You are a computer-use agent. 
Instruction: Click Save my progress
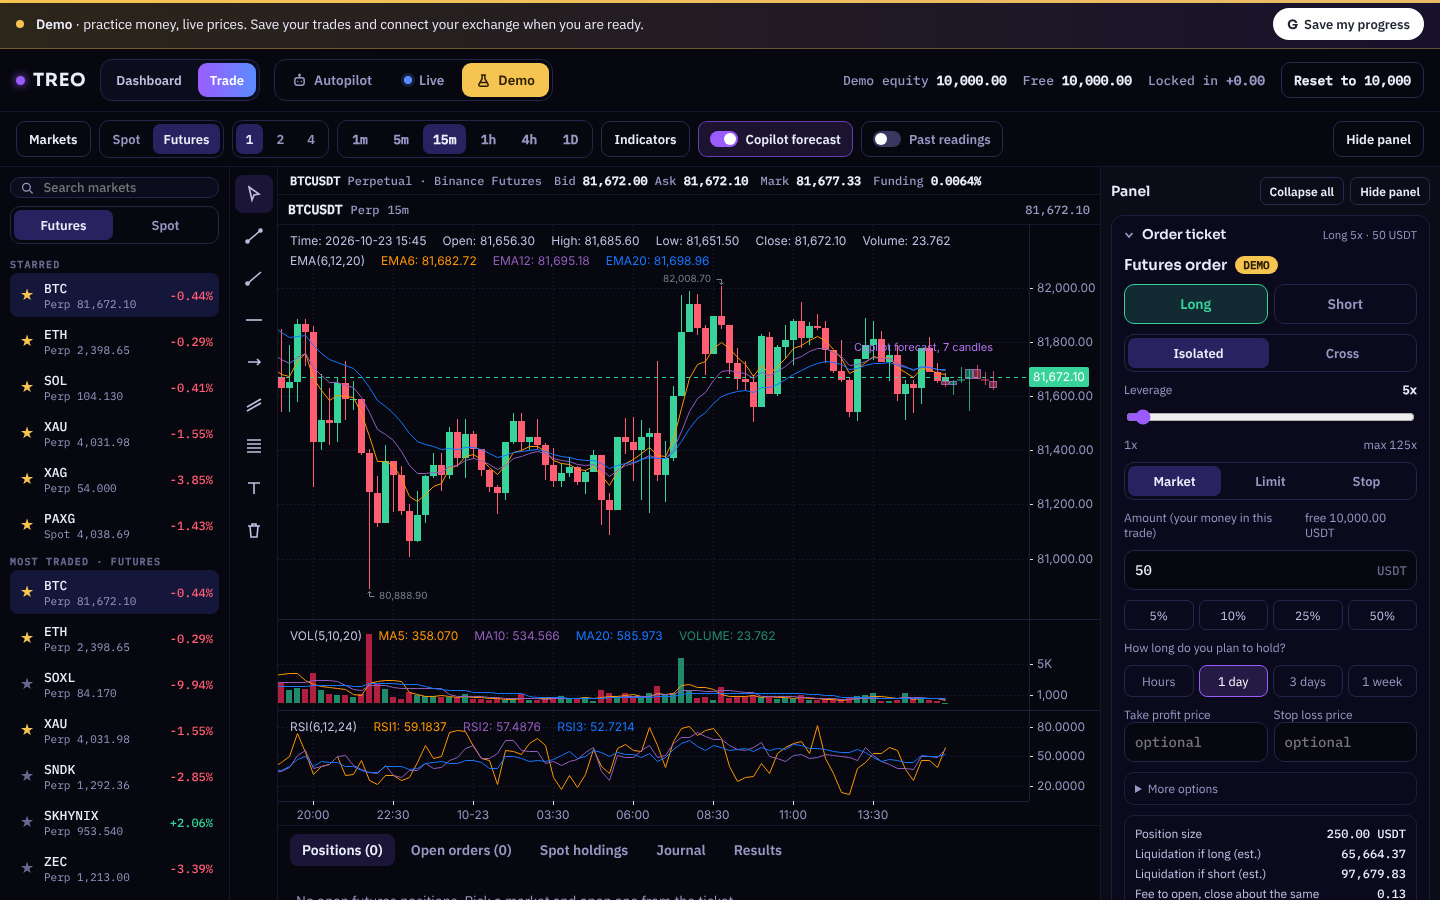coord(1348,24)
